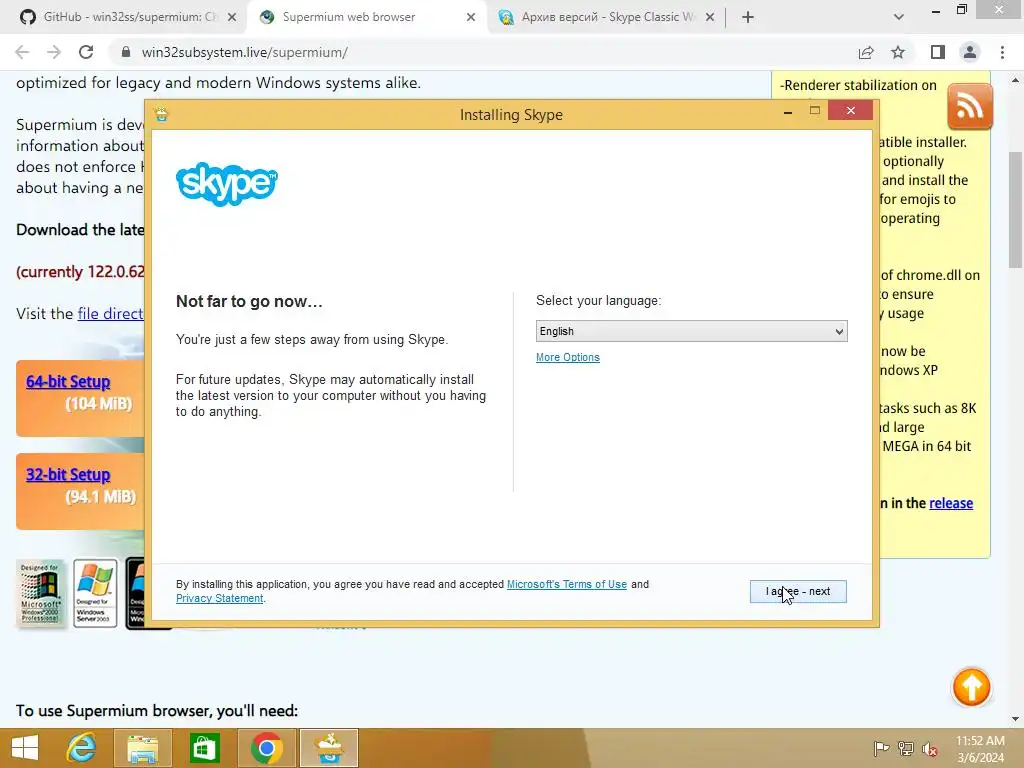Image resolution: width=1024 pixels, height=768 pixels.
Task: Share this page icon in address bar
Action: pos(866,52)
